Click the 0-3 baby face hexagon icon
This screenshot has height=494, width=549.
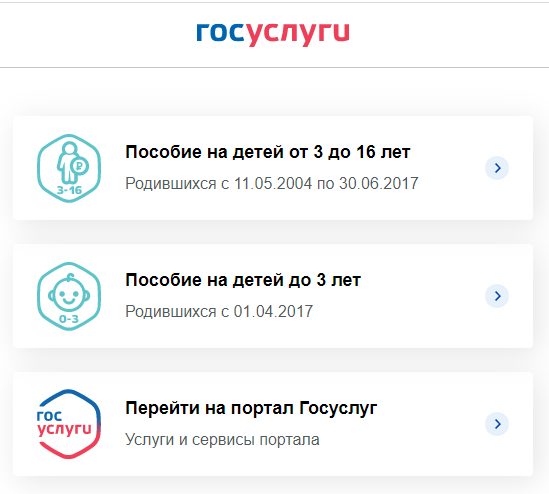click(69, 296)
